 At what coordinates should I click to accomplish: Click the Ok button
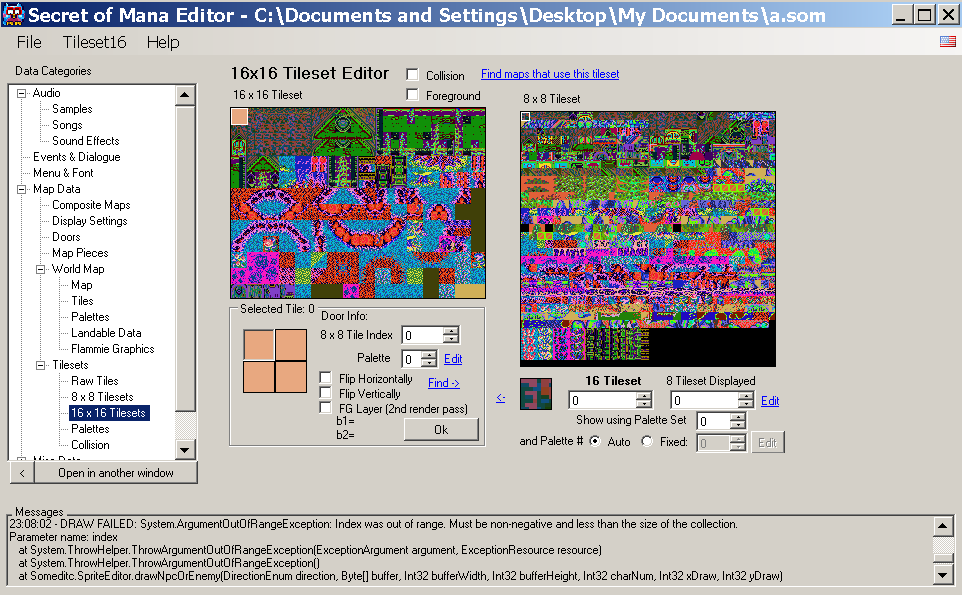point(441,429)
